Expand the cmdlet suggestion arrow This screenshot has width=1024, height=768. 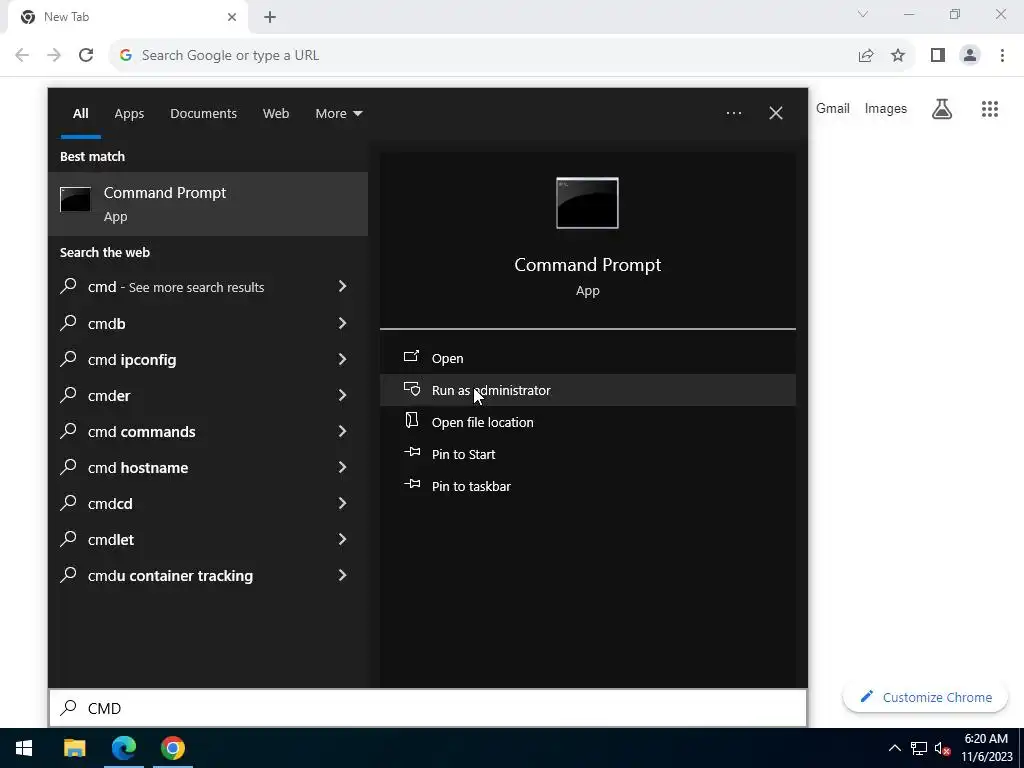[342, 539]
